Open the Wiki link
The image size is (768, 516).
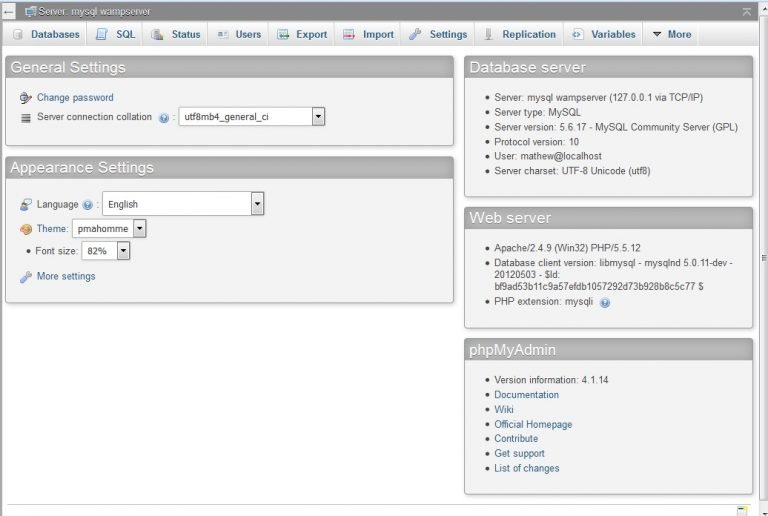(x=504, y=409)
